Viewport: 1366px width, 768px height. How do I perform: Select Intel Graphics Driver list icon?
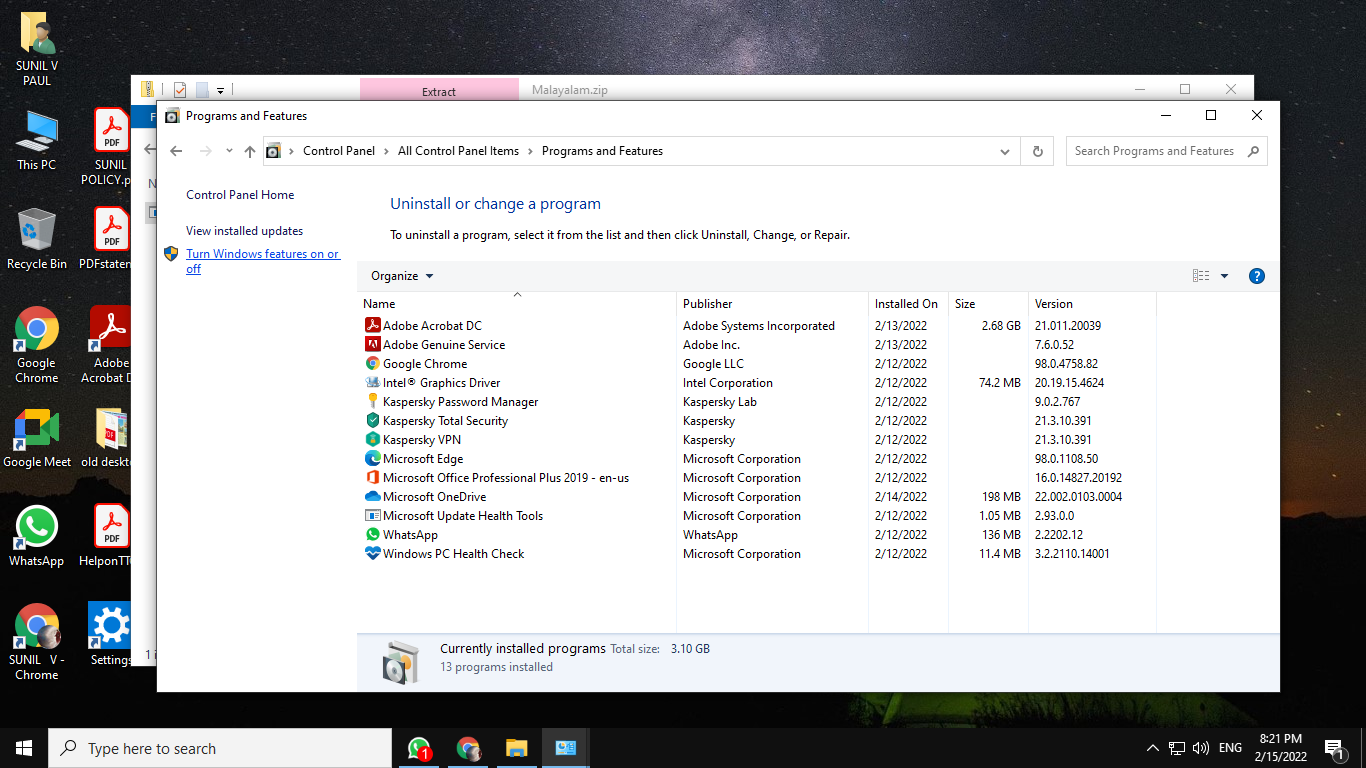[x=373, y=382]
